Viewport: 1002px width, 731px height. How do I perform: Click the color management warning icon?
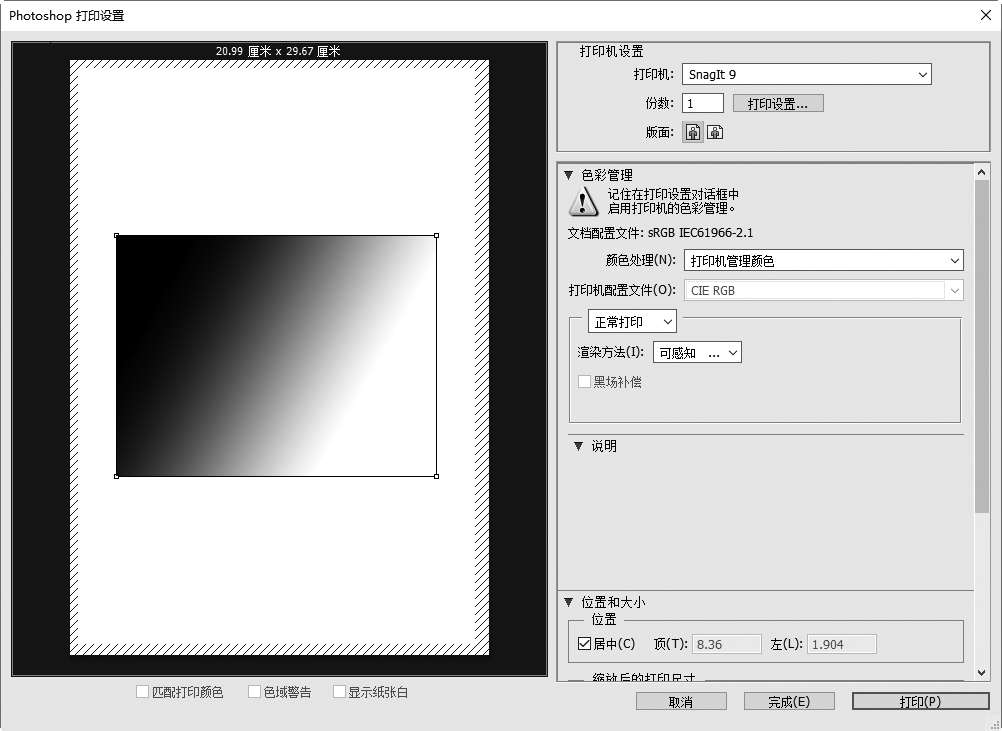(x=583, y=202)
